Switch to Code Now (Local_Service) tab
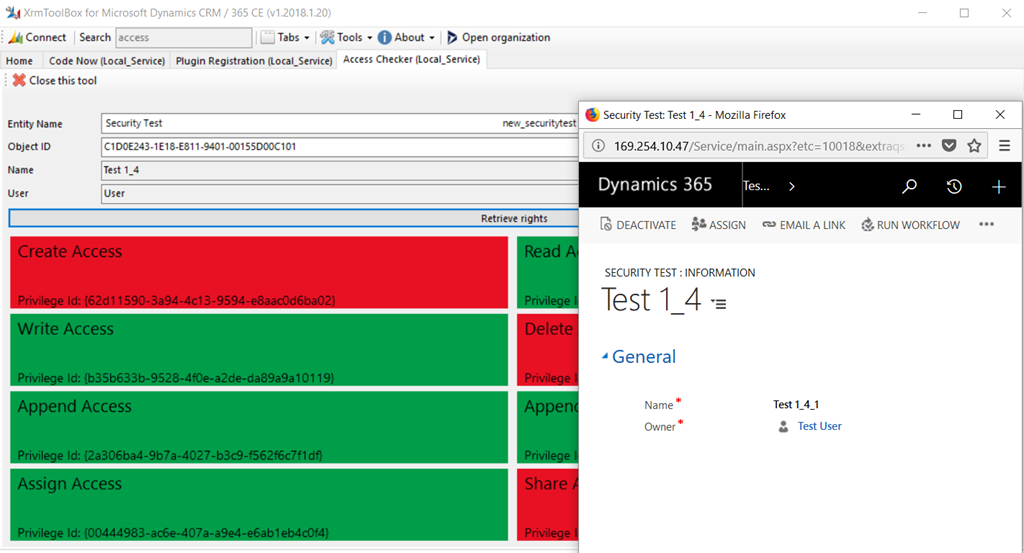The height and width of the screenshot is (553, 1024). coord(106,61)
